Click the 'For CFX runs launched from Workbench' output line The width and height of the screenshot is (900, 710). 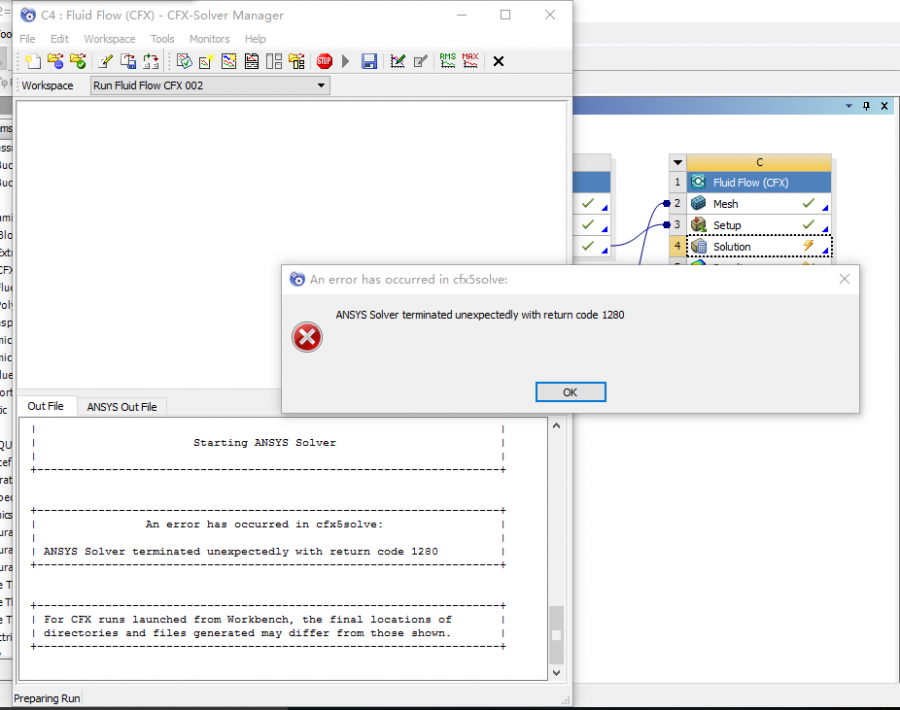pos(247,619)
